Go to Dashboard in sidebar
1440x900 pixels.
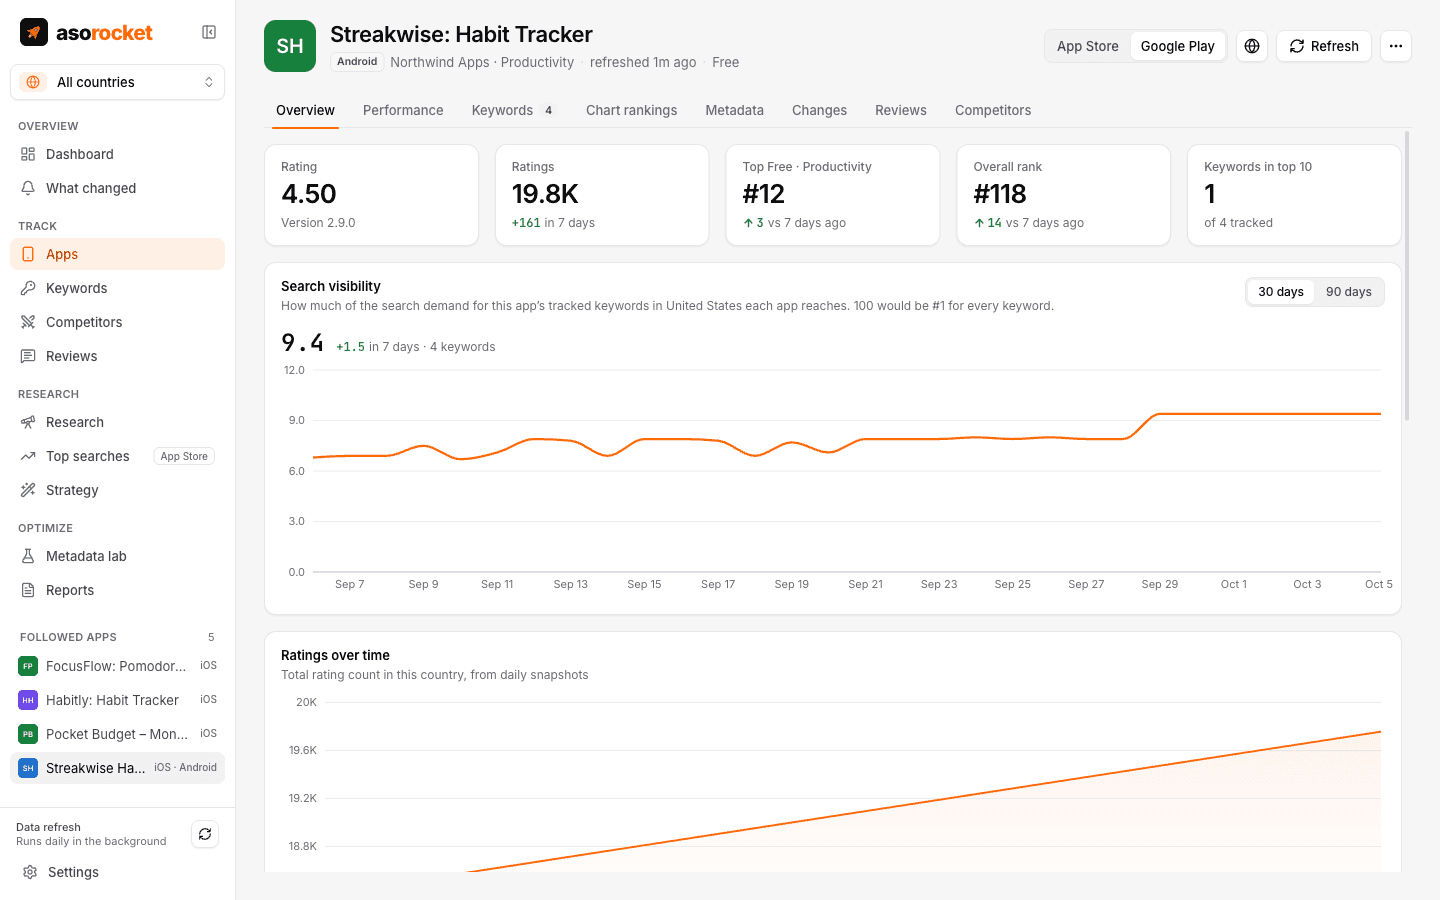[x=117, y=154]
